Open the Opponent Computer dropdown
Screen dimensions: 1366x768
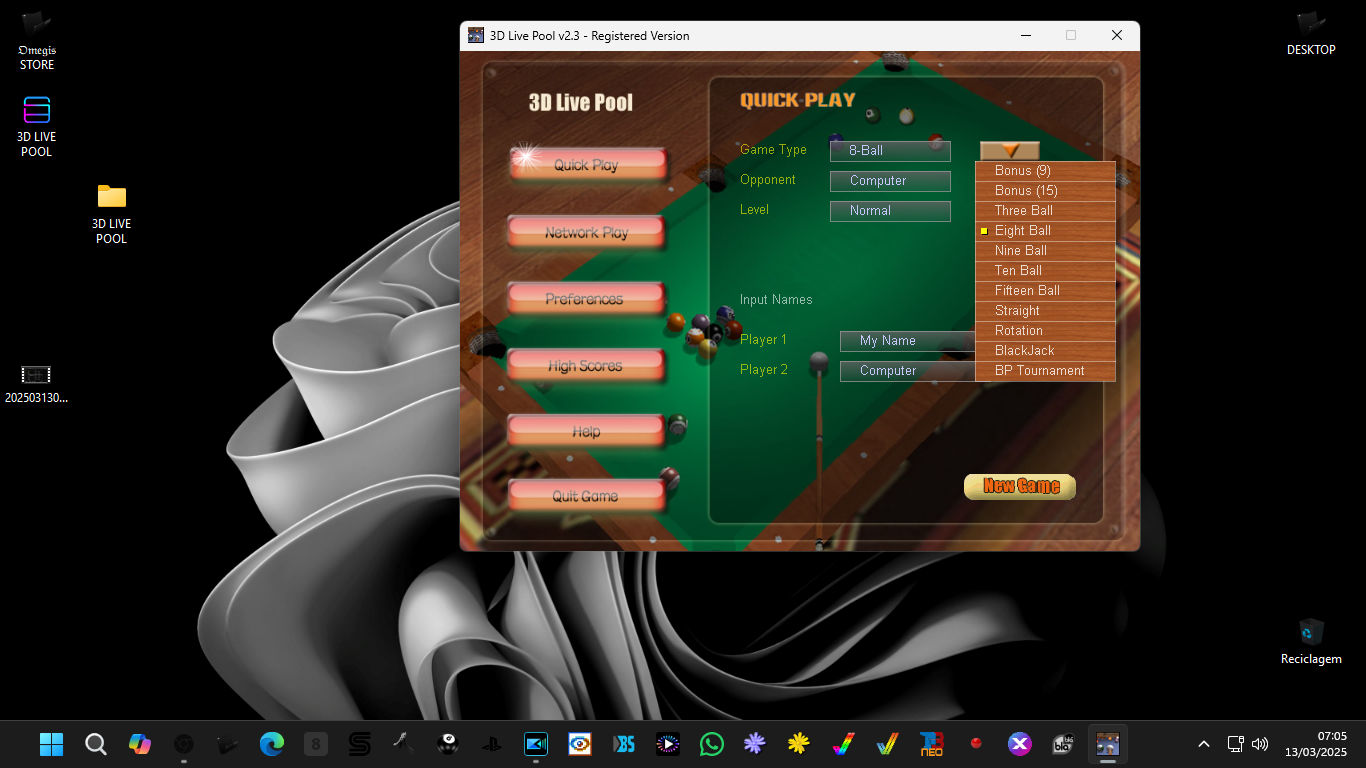(x=890, y=181)
